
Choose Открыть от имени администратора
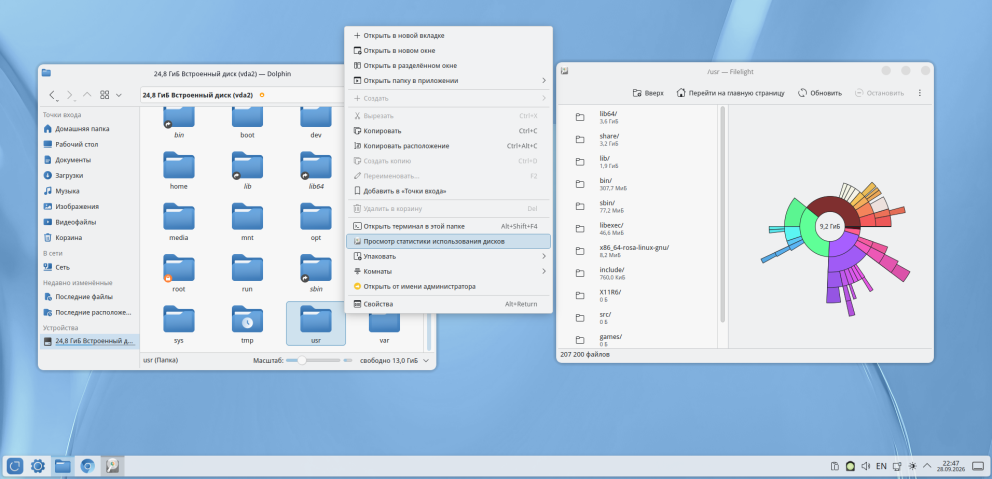(x=449, y=287)
